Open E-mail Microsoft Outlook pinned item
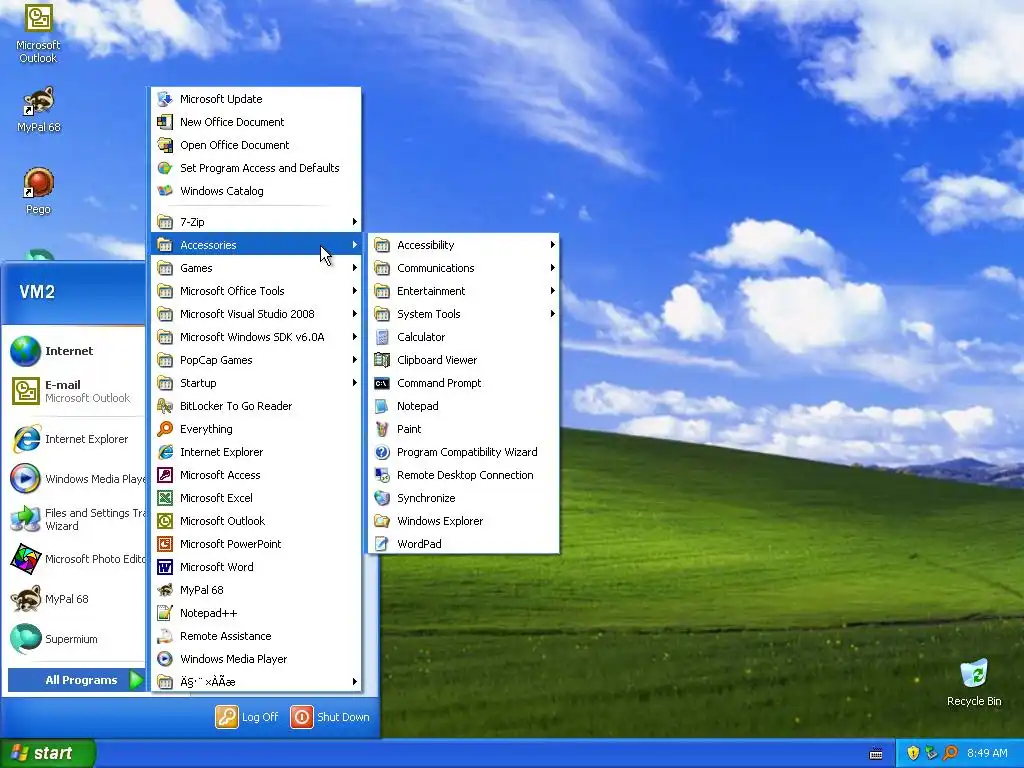The image size is (1024, 768). coord(76,391)
